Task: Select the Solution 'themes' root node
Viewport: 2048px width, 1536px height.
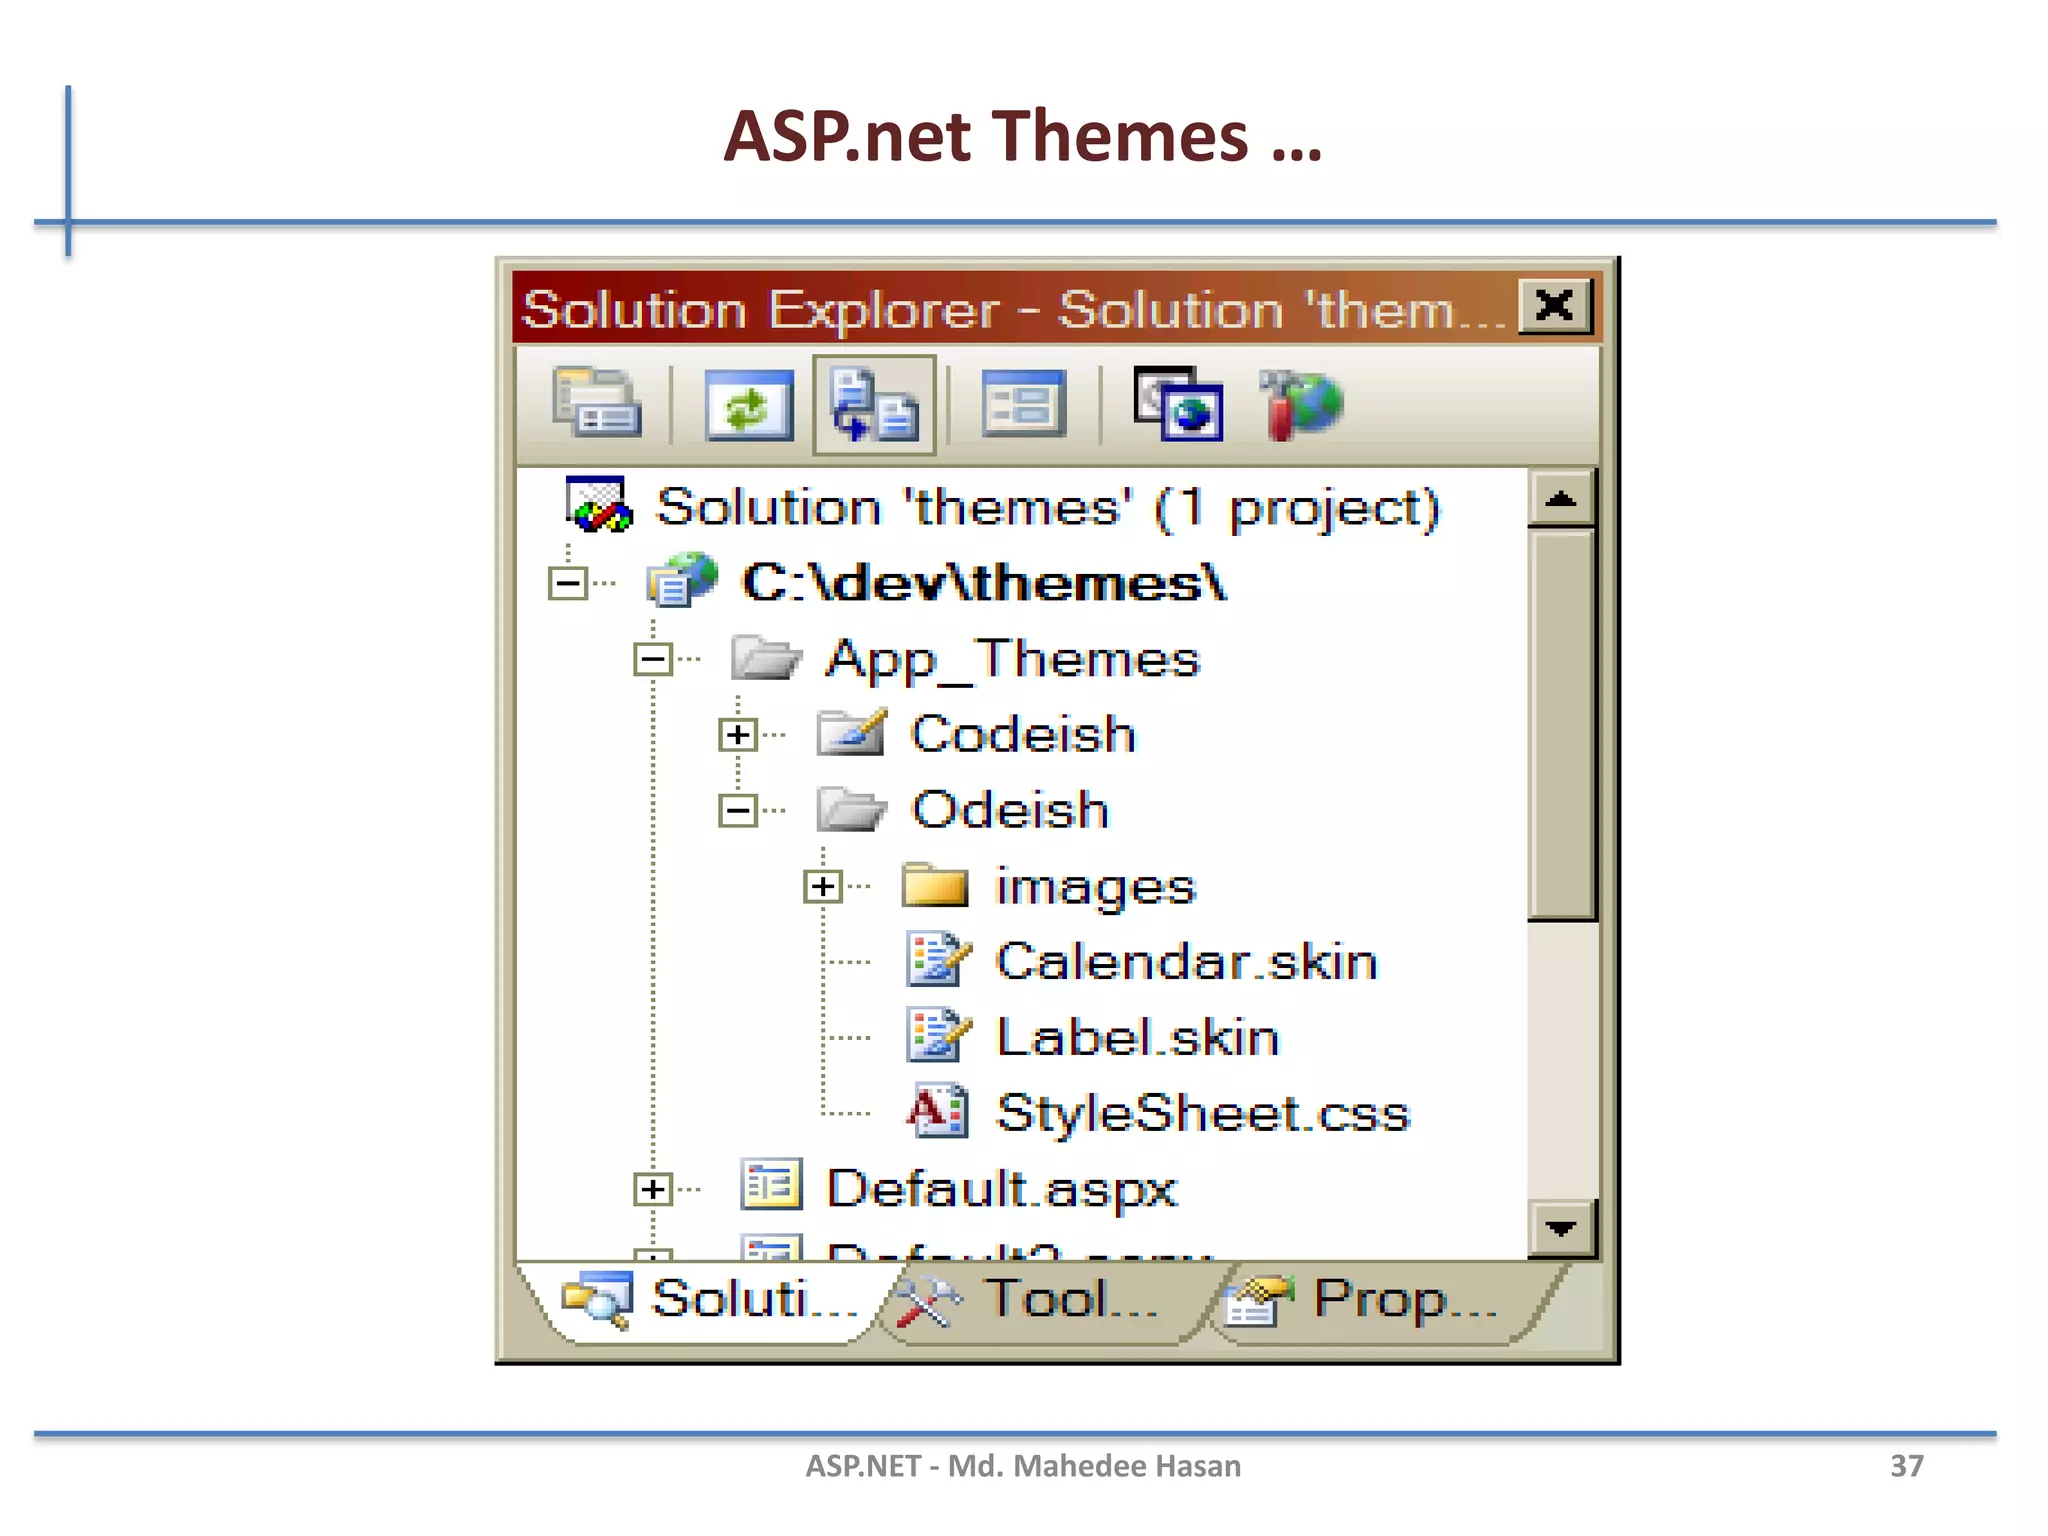Action: (1046, 507)
